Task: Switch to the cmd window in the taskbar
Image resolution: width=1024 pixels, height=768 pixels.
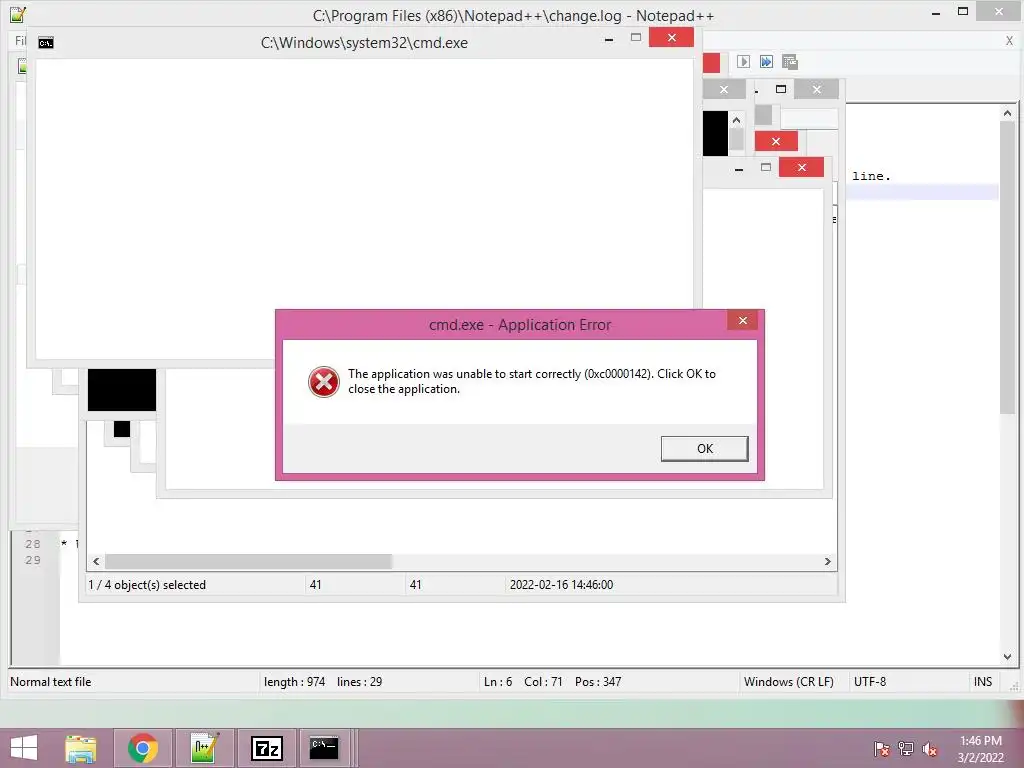Action: [x=324, y=748]
